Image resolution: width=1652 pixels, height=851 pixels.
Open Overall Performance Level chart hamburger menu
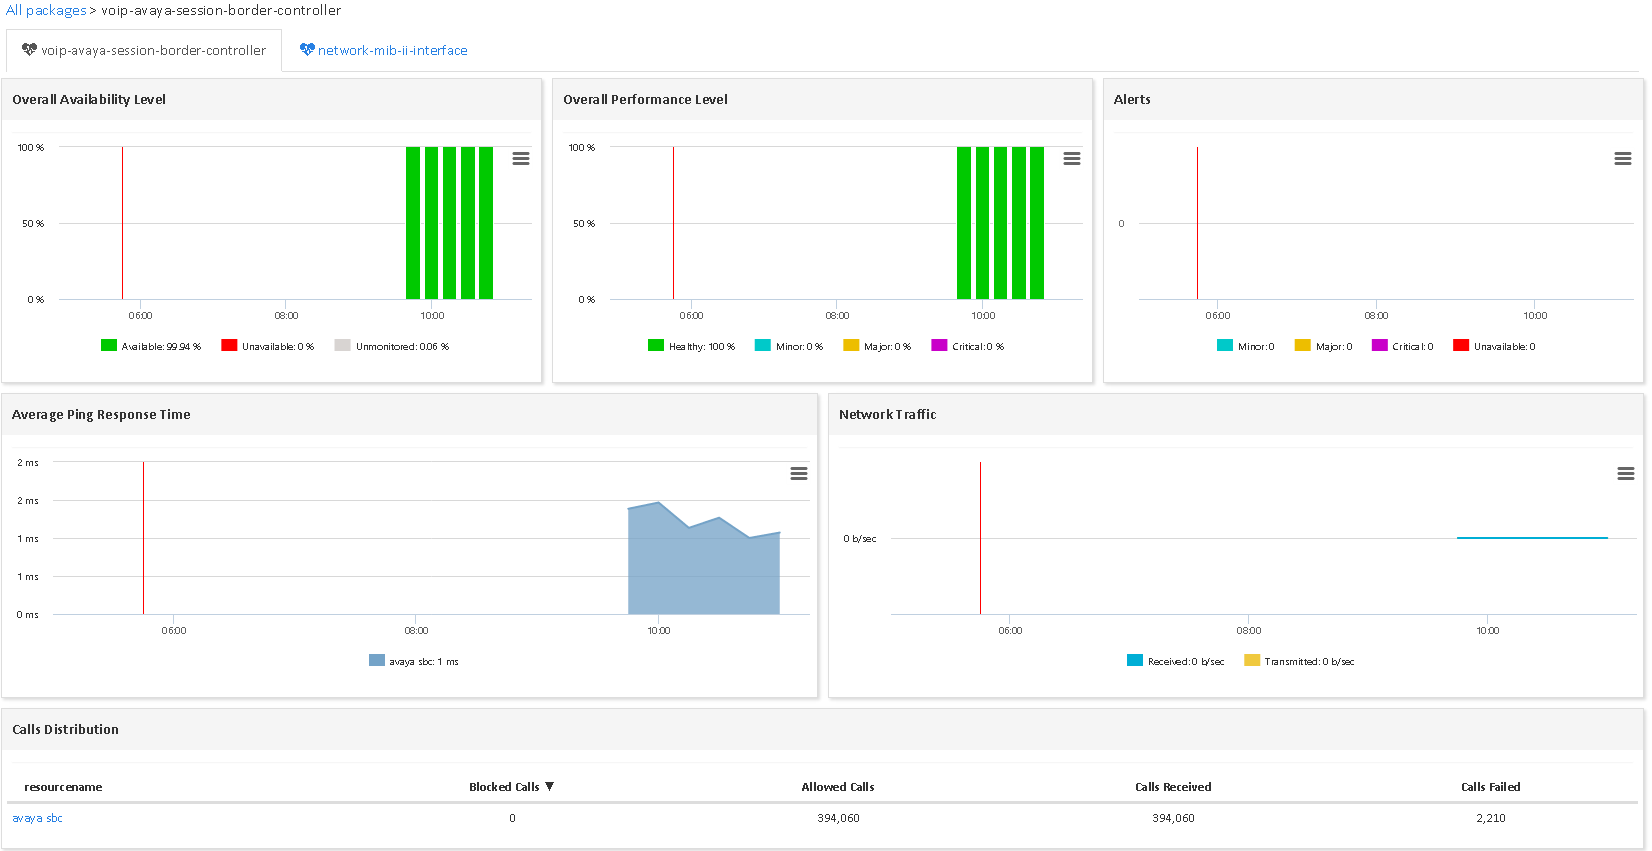click(1071, 159)
